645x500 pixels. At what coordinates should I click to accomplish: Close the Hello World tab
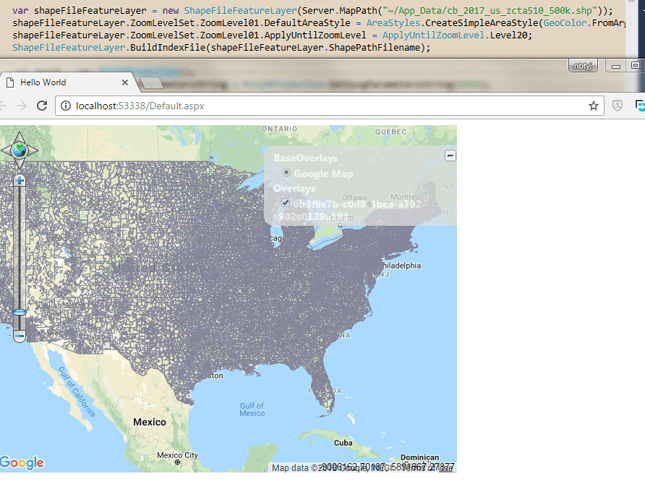pos(125,83)
